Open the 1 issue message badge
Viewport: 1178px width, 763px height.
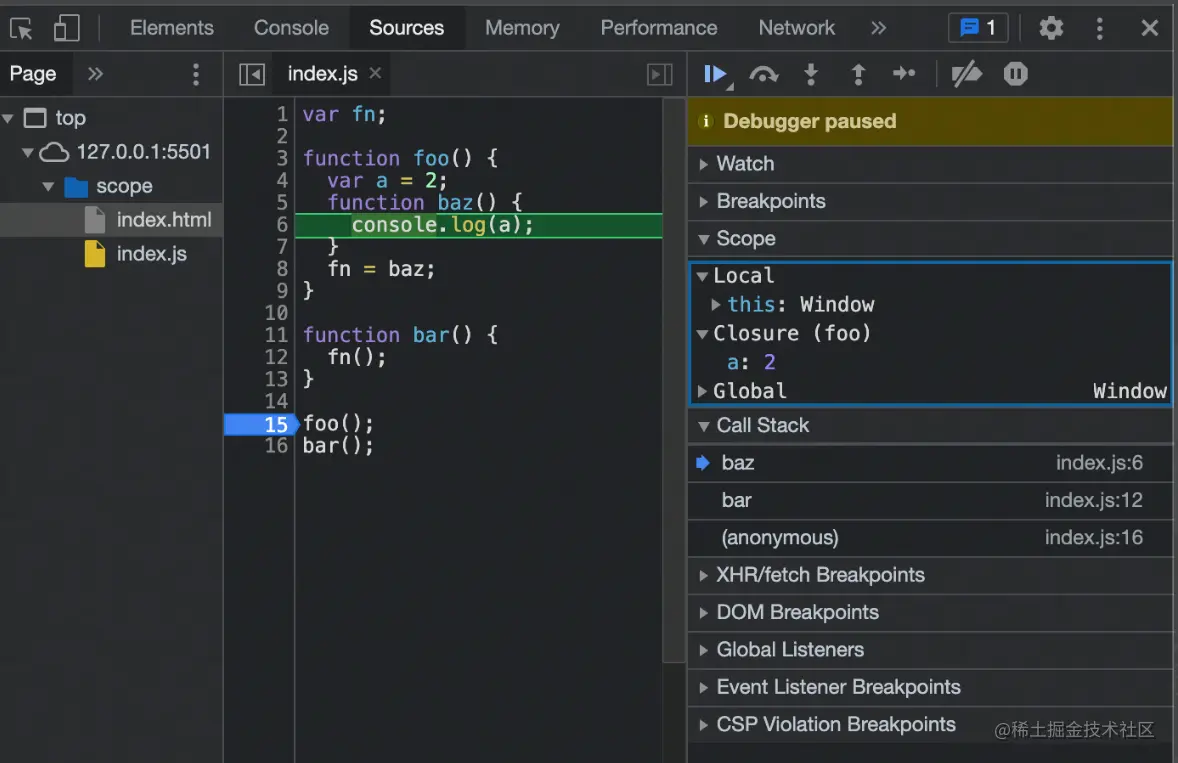coord(977,29)
